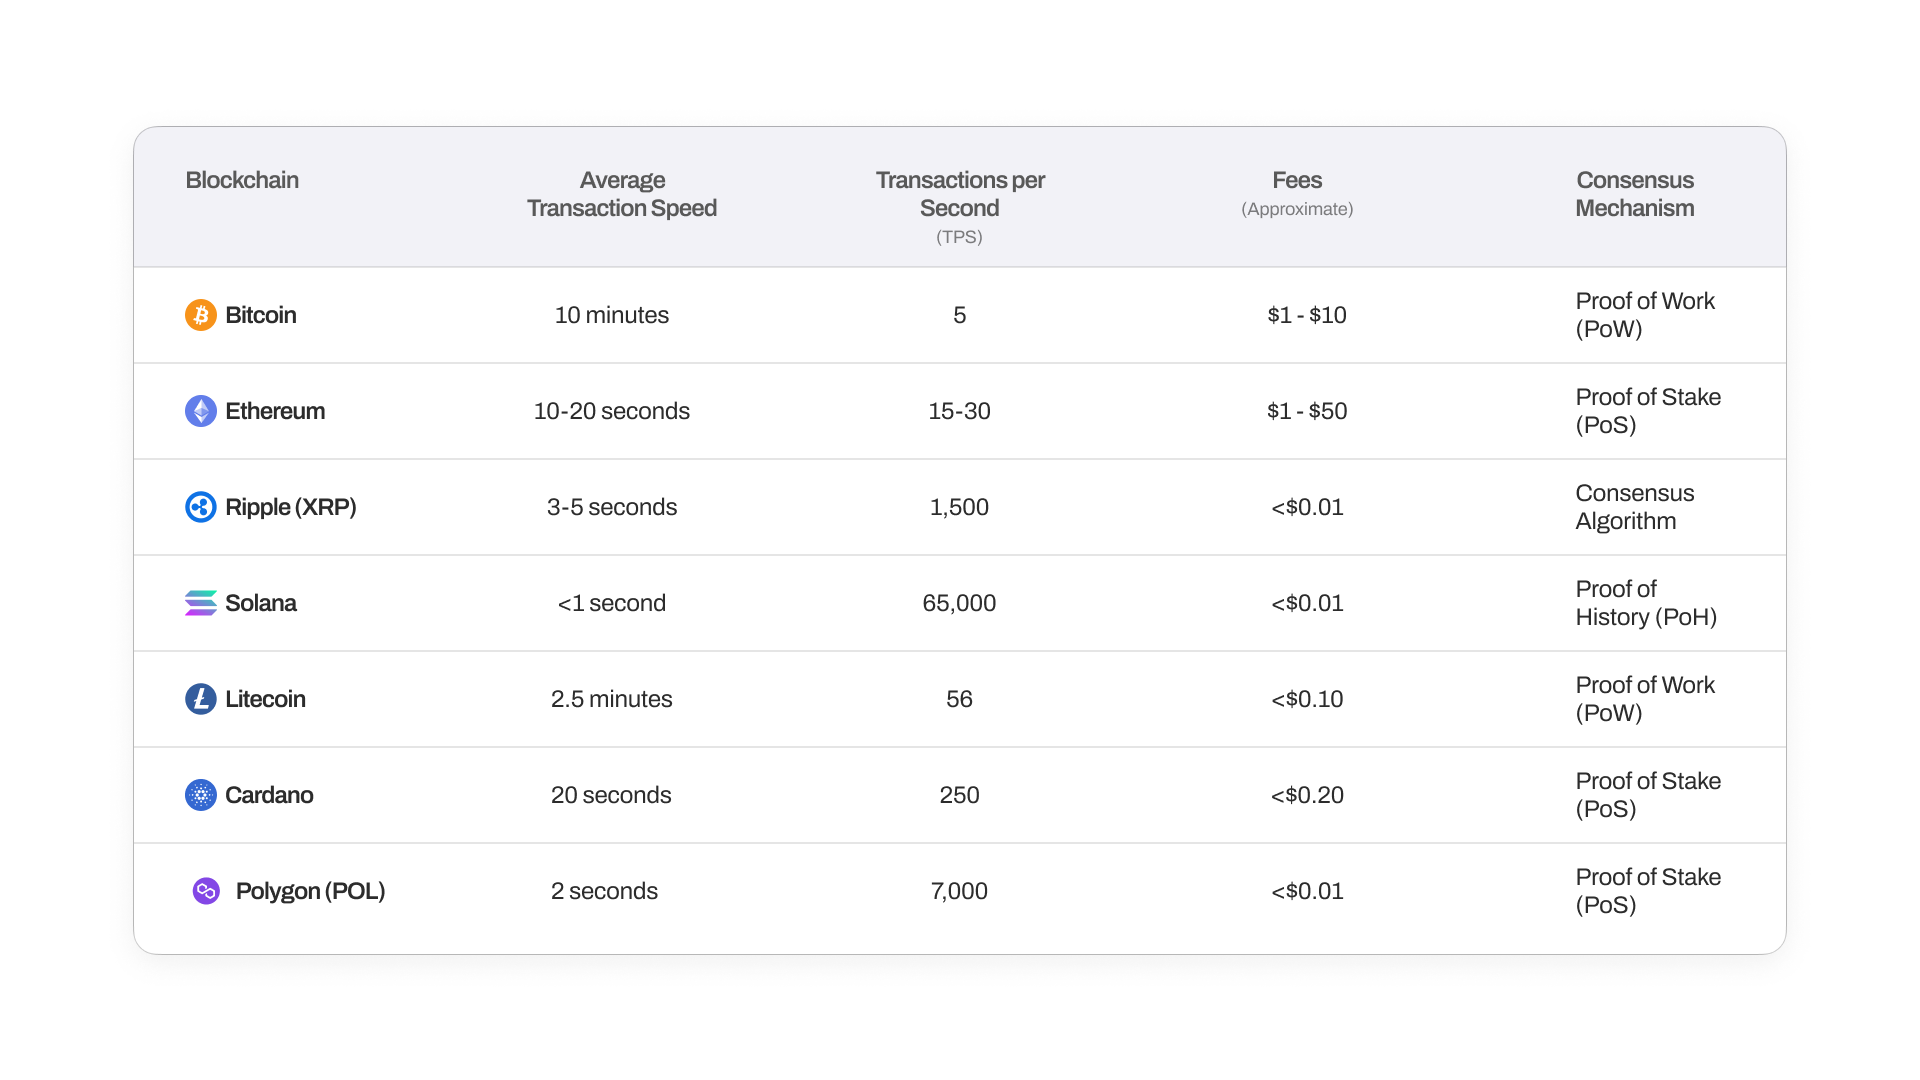Select the Ripple (XRP) name text
This screenshot has width=1920, height=1080.
click(x=291, y=507)
